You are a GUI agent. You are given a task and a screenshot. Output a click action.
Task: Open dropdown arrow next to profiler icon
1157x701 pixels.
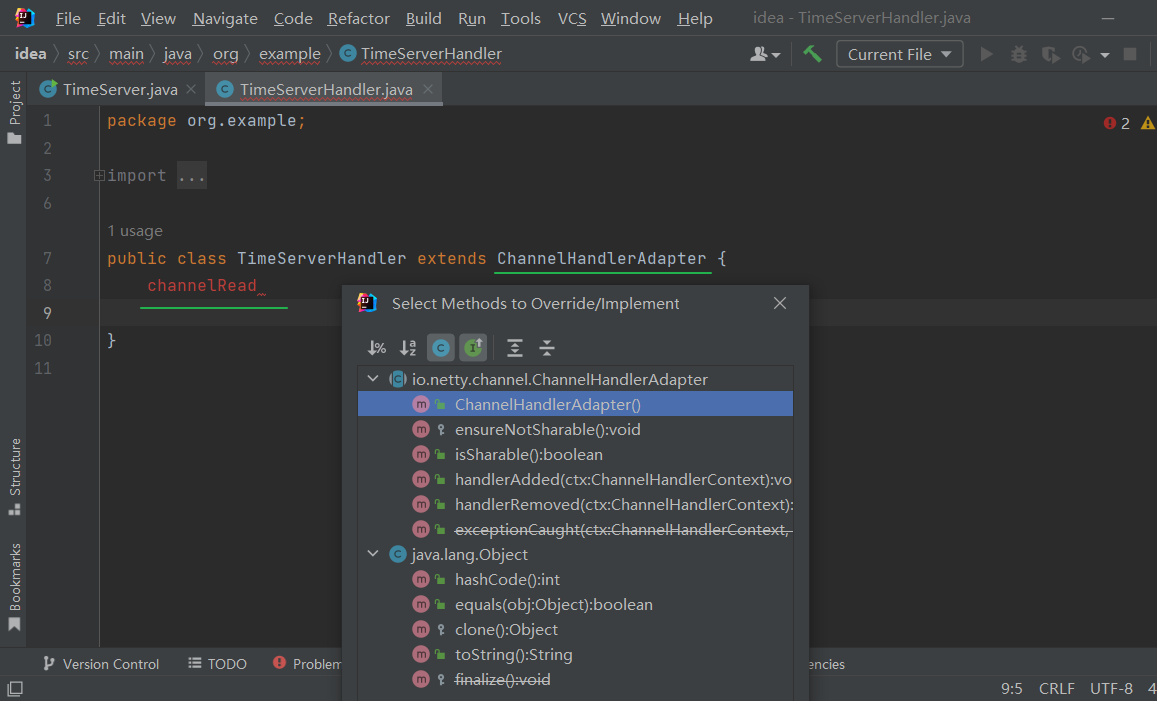1105,55
